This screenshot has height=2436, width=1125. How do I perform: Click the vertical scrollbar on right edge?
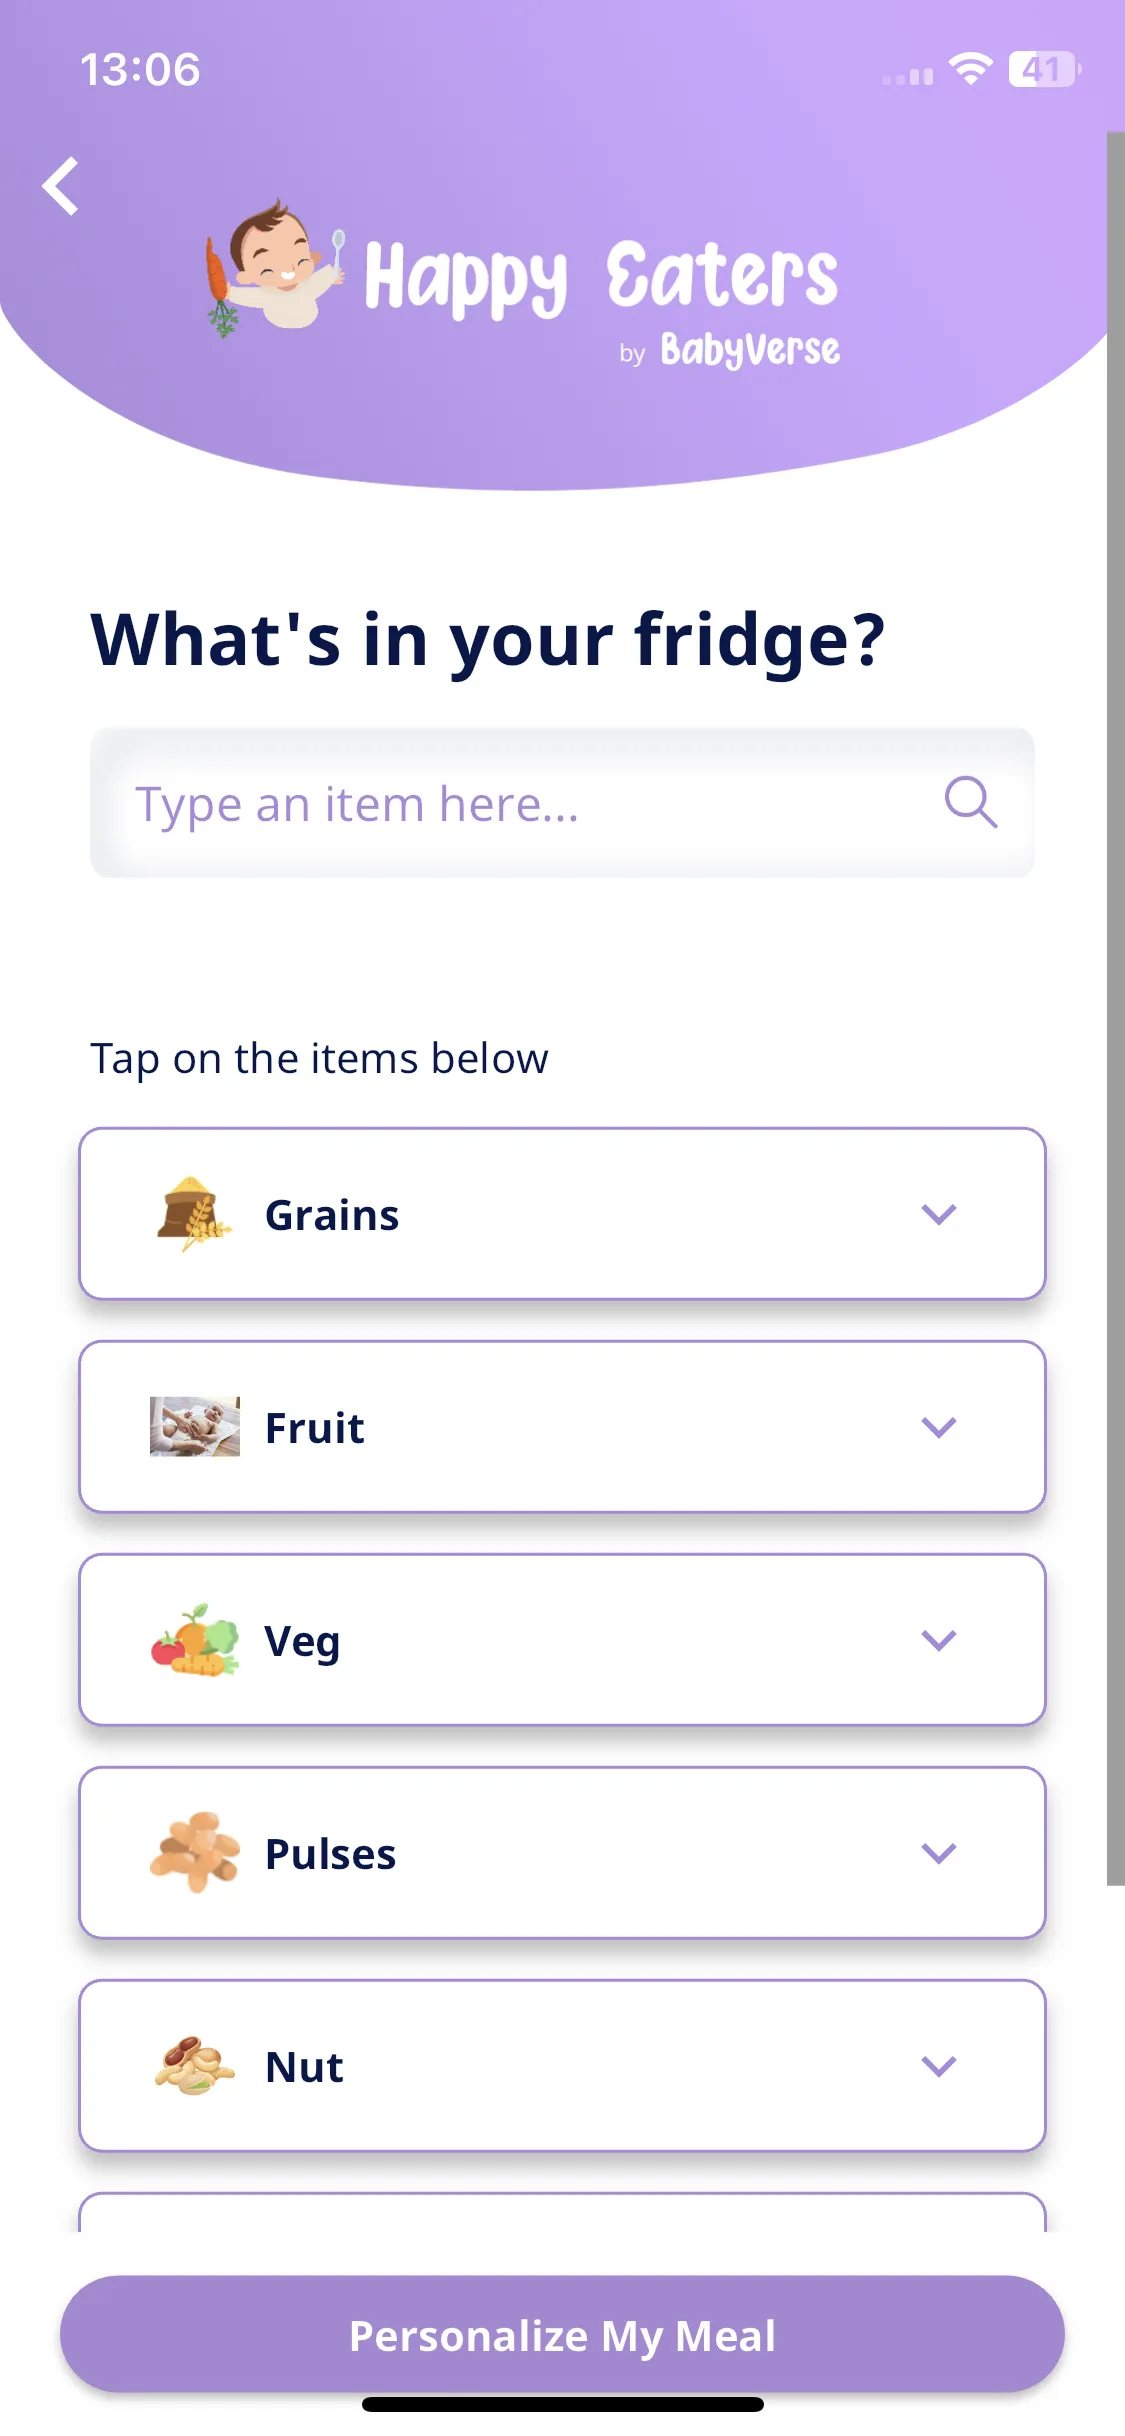pos(1116,1008)
